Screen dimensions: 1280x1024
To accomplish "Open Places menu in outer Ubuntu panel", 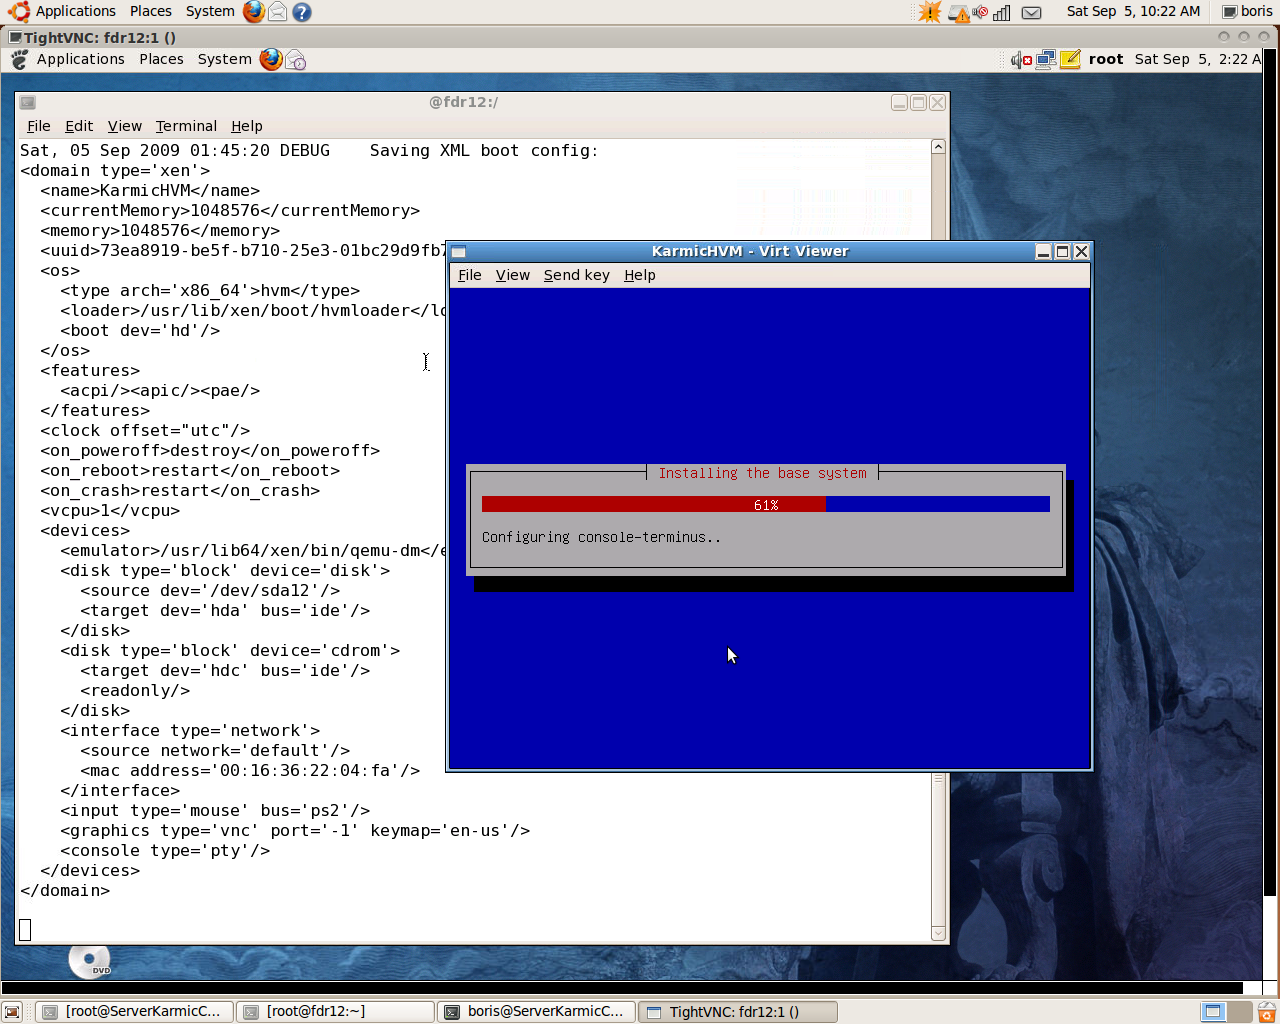I will [151, 12].
